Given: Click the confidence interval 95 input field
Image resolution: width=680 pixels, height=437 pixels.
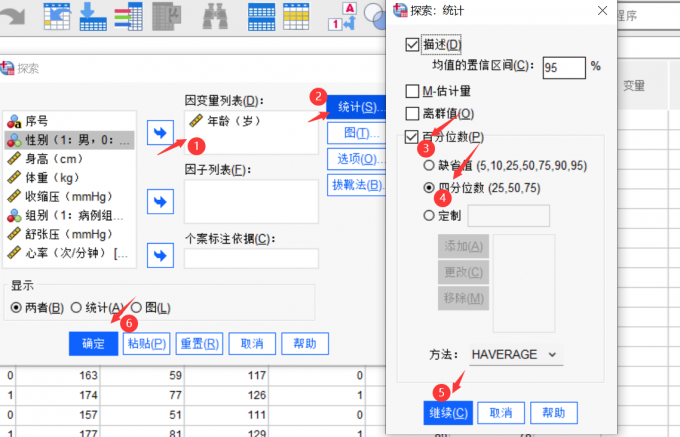Looking at the screenshot, I should click(564, 68).
